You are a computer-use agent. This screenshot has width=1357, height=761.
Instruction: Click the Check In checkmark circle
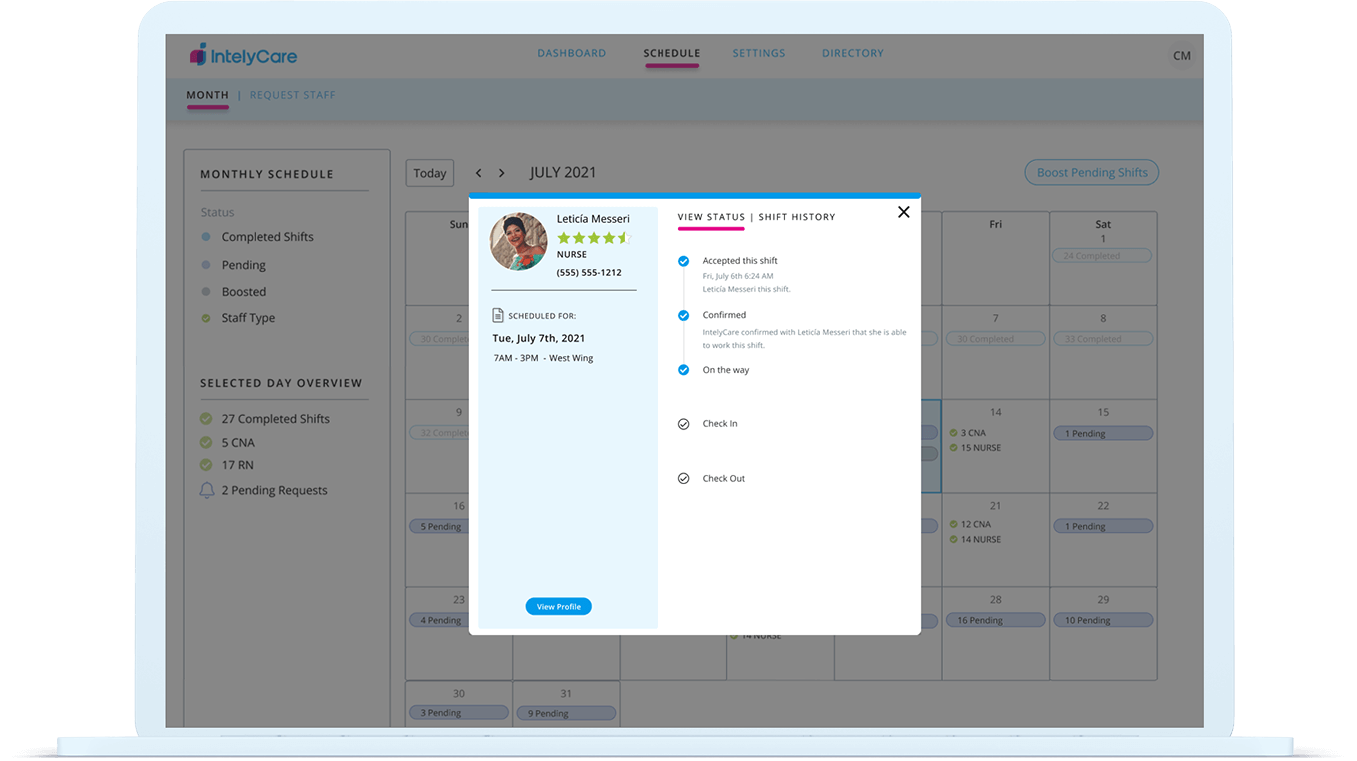[x=684, y=424]
